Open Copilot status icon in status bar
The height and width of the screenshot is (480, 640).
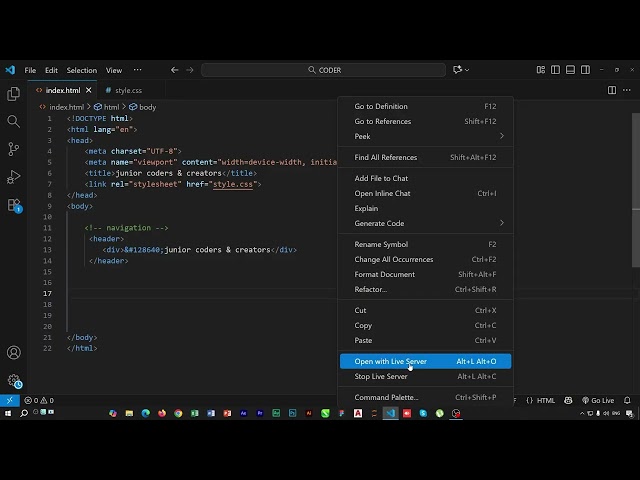tap(568, 400)
